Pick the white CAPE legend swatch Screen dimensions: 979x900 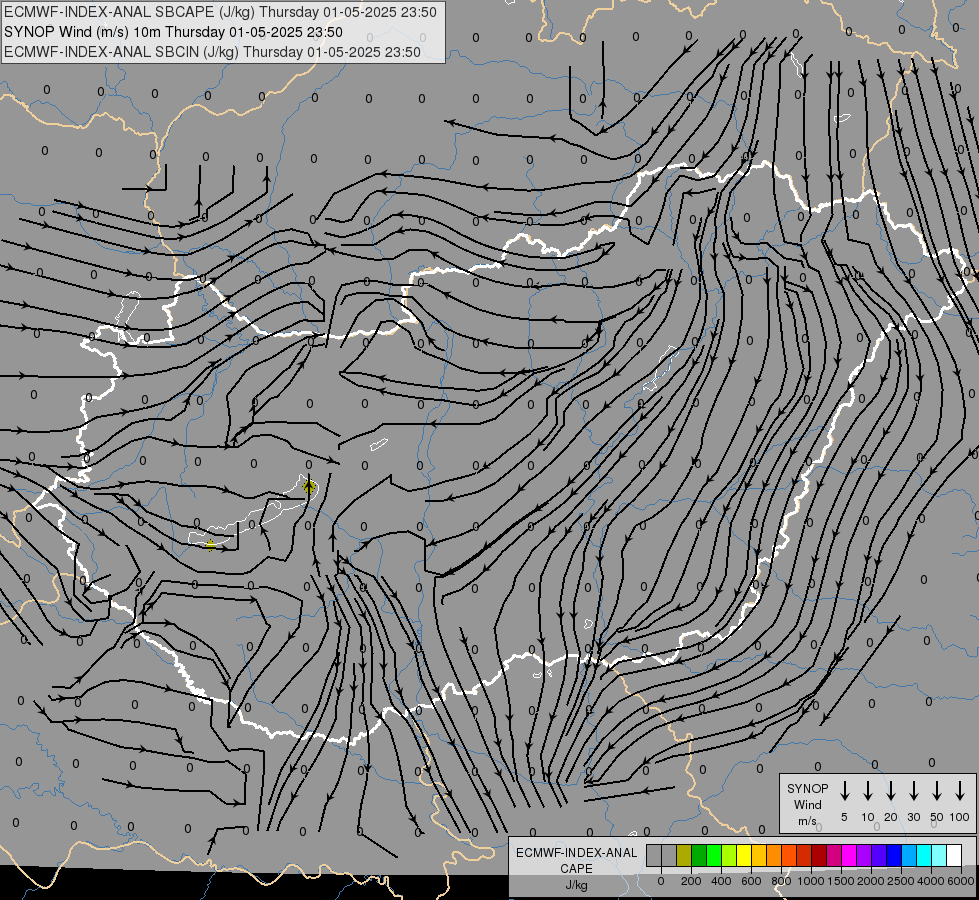click(x=953, y=855)
